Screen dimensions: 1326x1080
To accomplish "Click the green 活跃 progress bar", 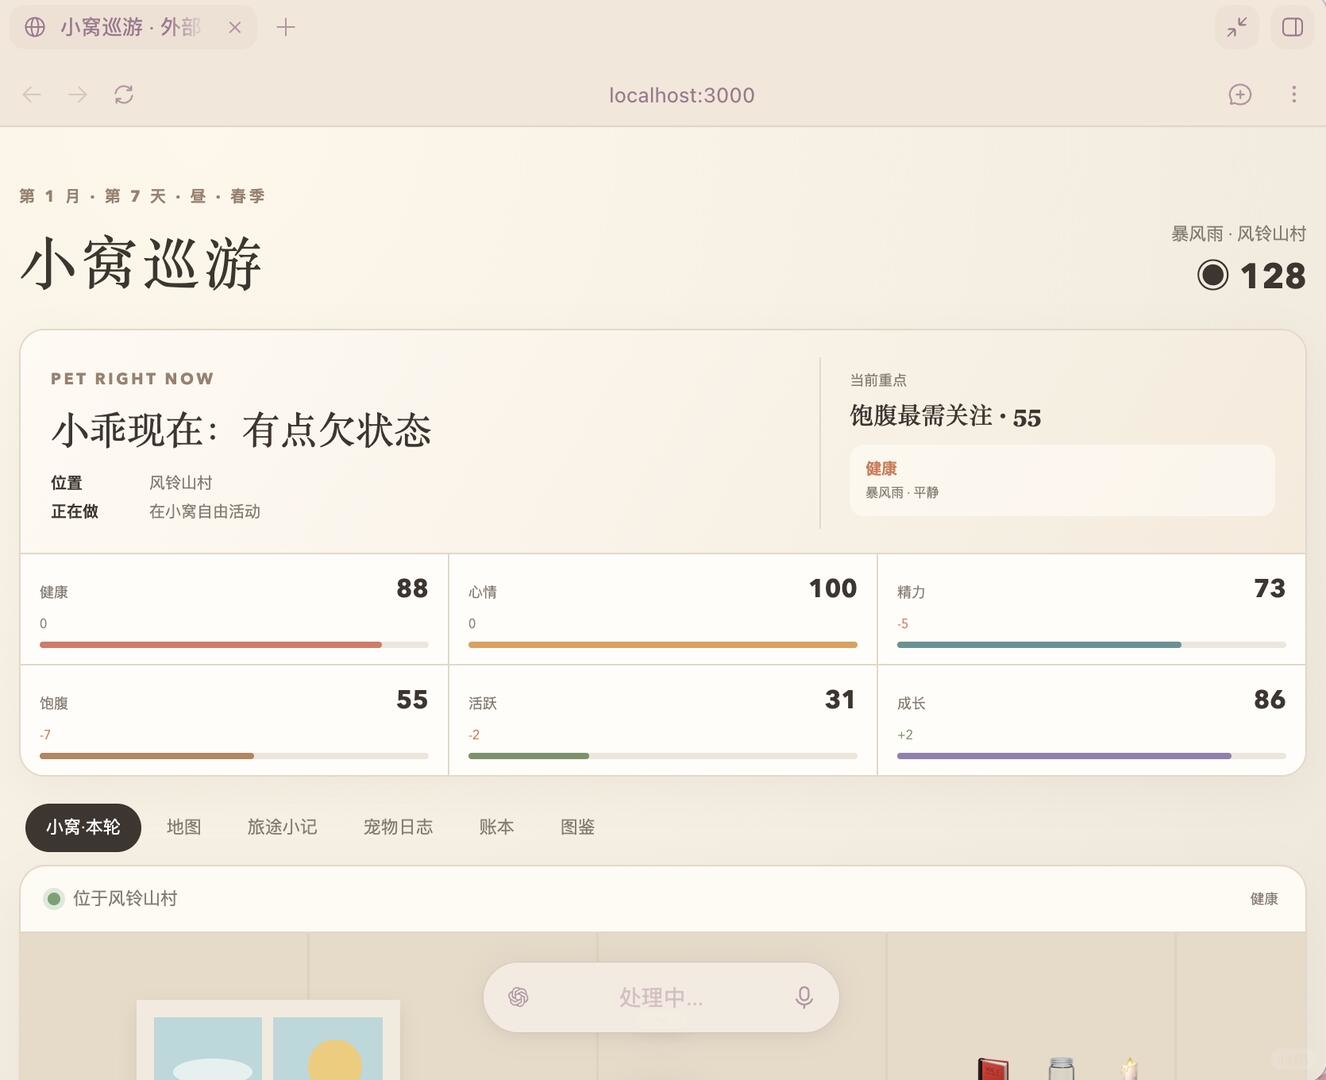I will point(663,756).
